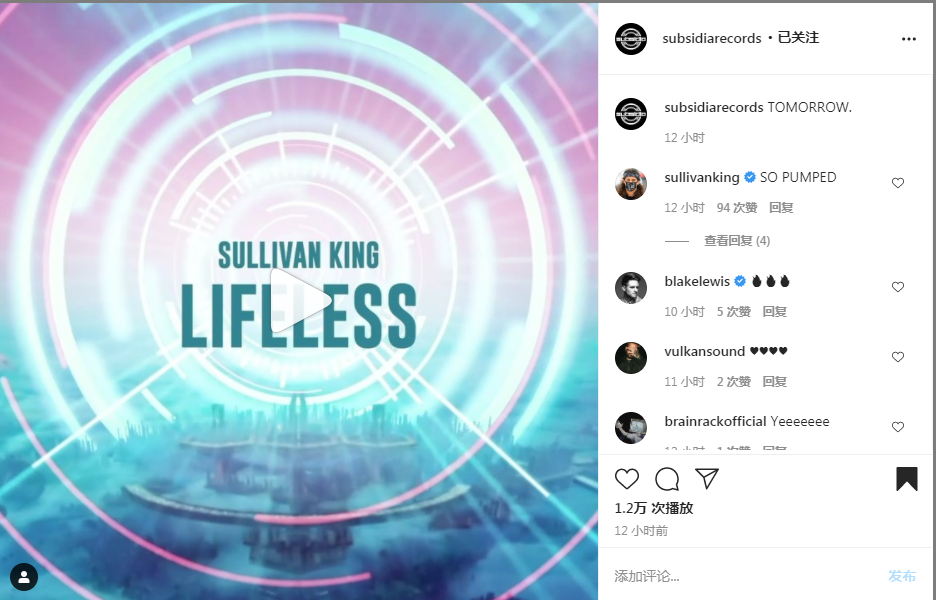Open the three-dot more options menu

(909, 39)
